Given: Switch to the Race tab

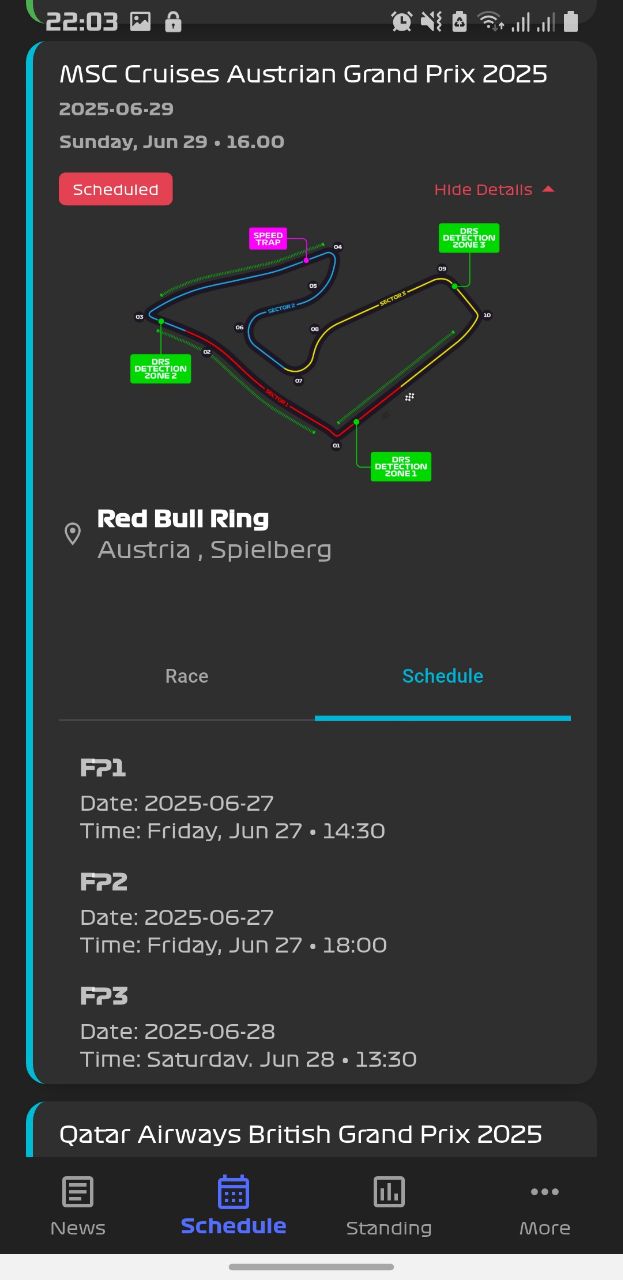Looking at the screenshot, I should tap(187, 677).
